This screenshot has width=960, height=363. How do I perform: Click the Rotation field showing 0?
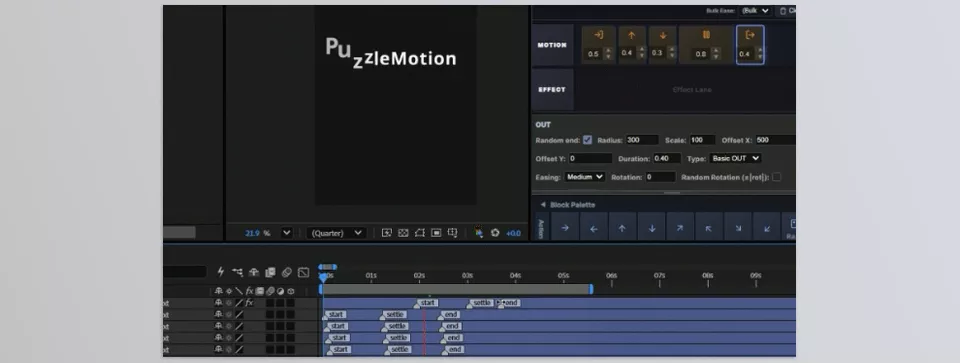pos(660,177)
